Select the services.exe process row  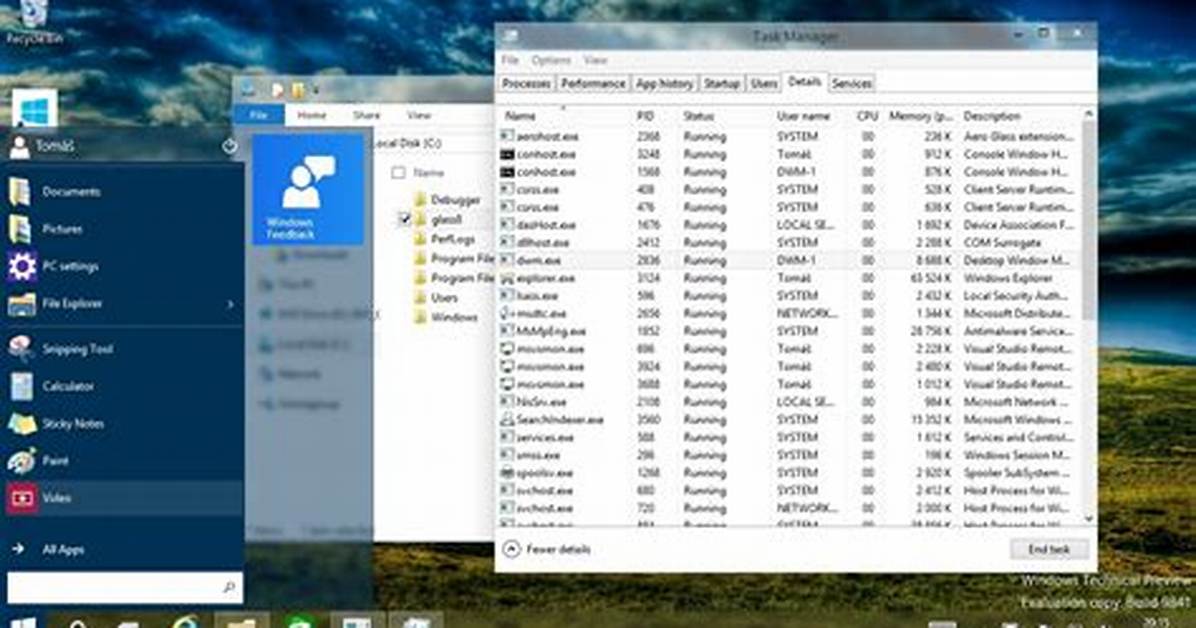(789, 437)
